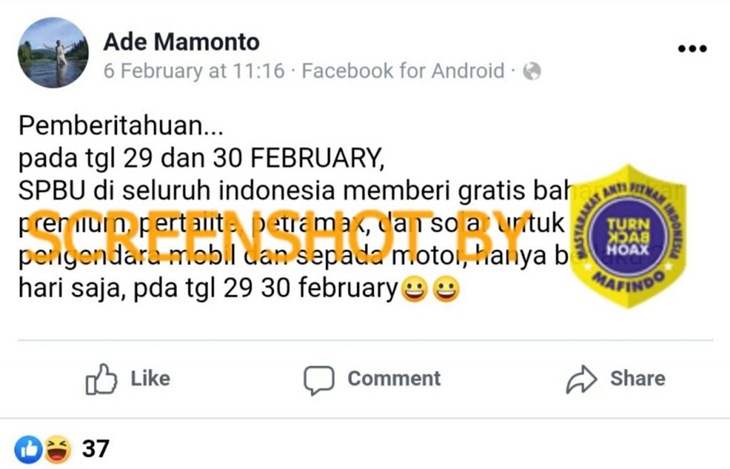Screen dimensions: 730x469
Task: Click Ade Mamonto's profile picture
Action: (53, 53)
